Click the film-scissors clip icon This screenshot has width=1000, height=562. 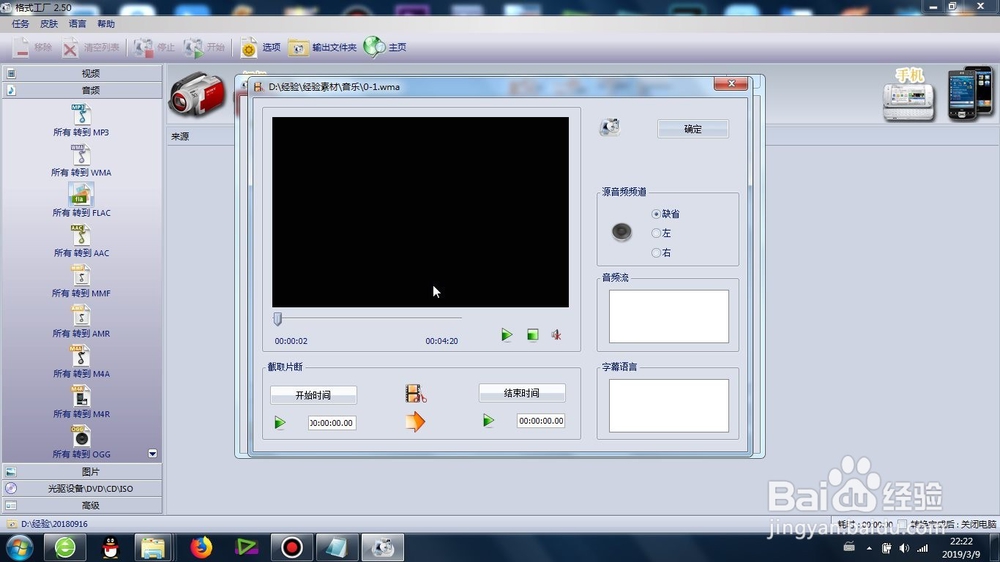coord(415,394)
